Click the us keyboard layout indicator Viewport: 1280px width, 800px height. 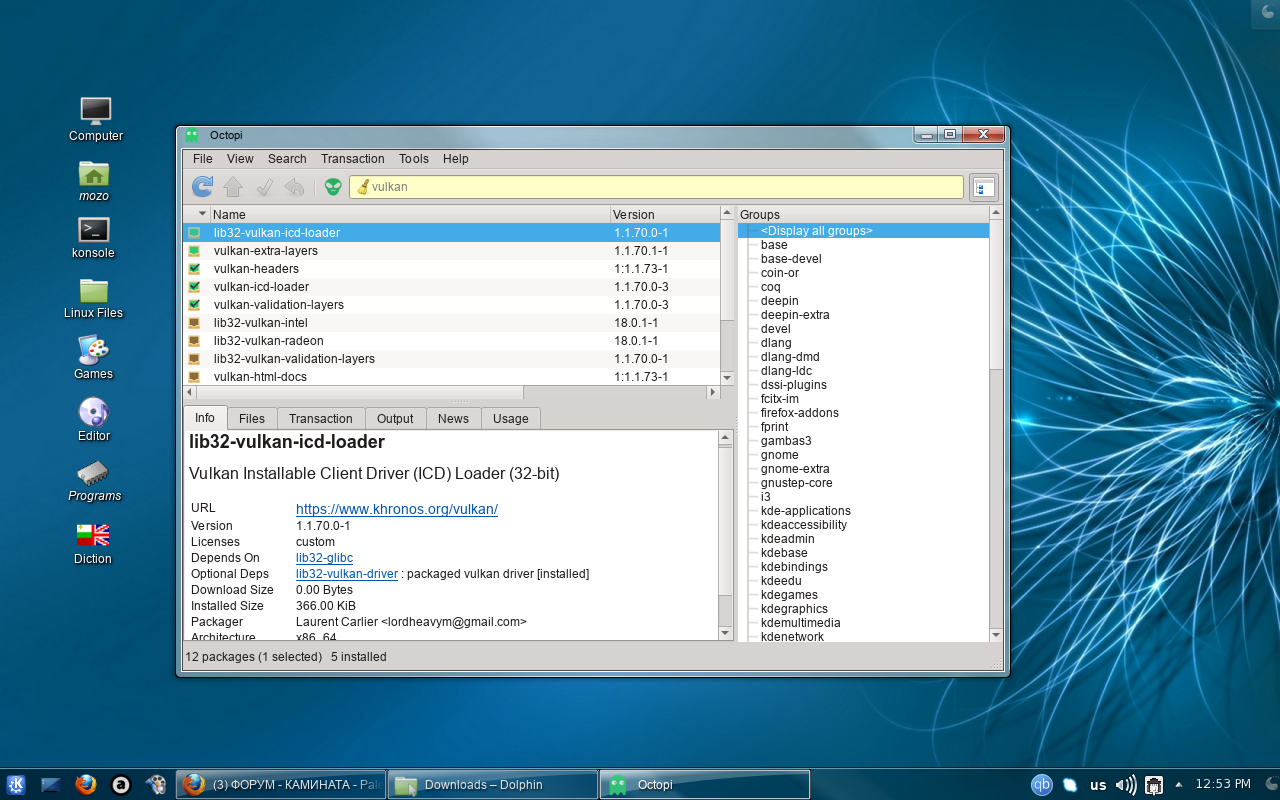pos(1098,785)
